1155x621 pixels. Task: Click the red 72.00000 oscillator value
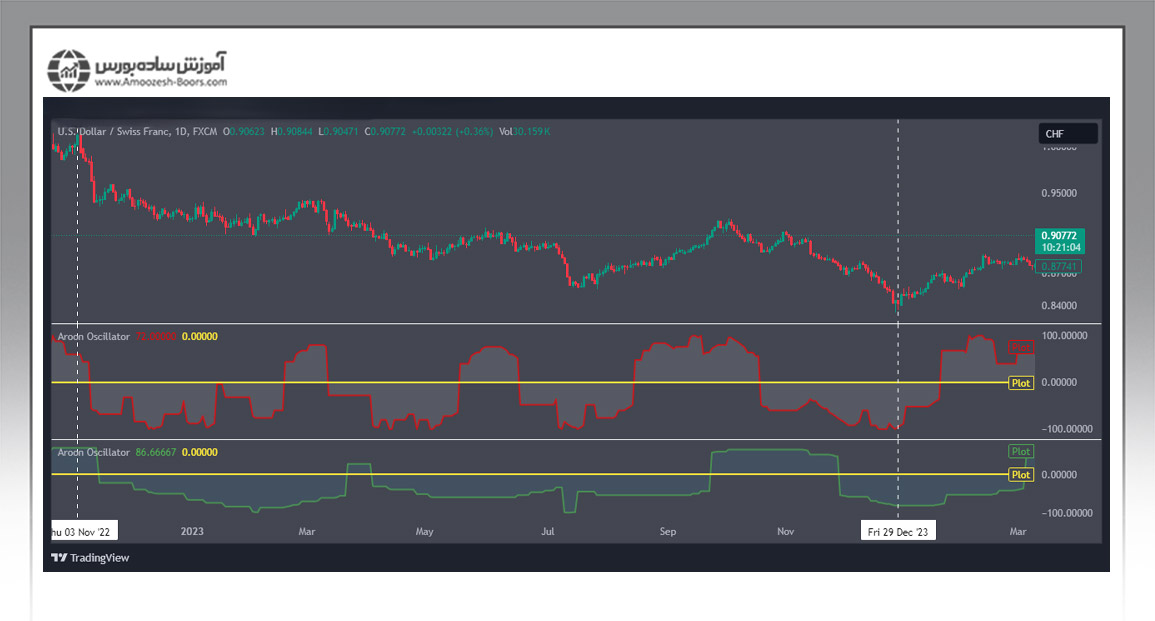156,337
